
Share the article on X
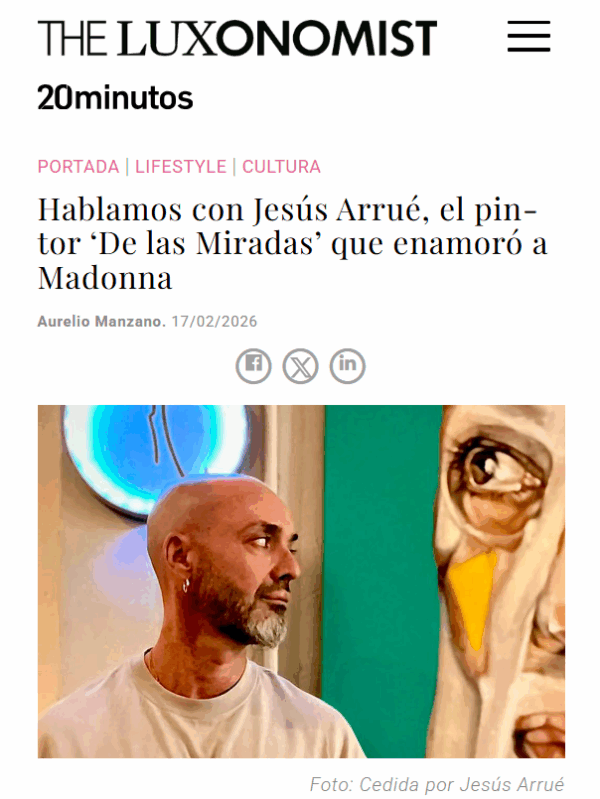point(301,366)
